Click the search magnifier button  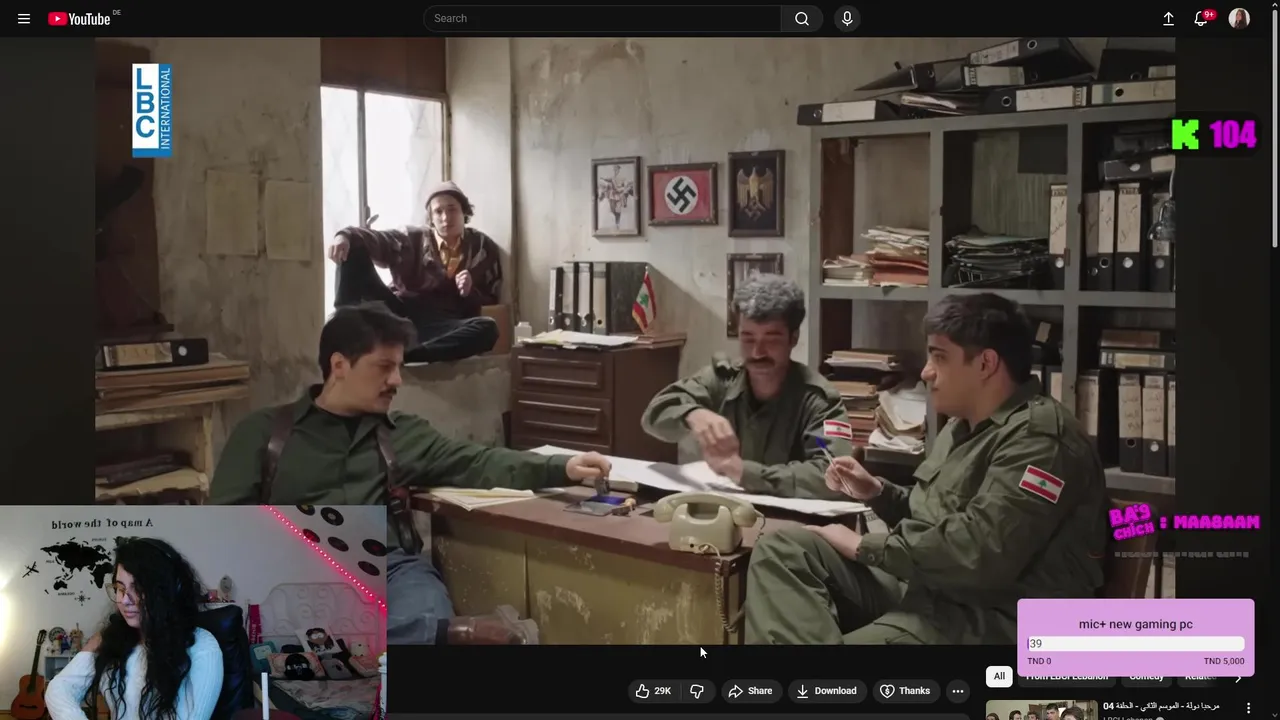pos(802,18)
